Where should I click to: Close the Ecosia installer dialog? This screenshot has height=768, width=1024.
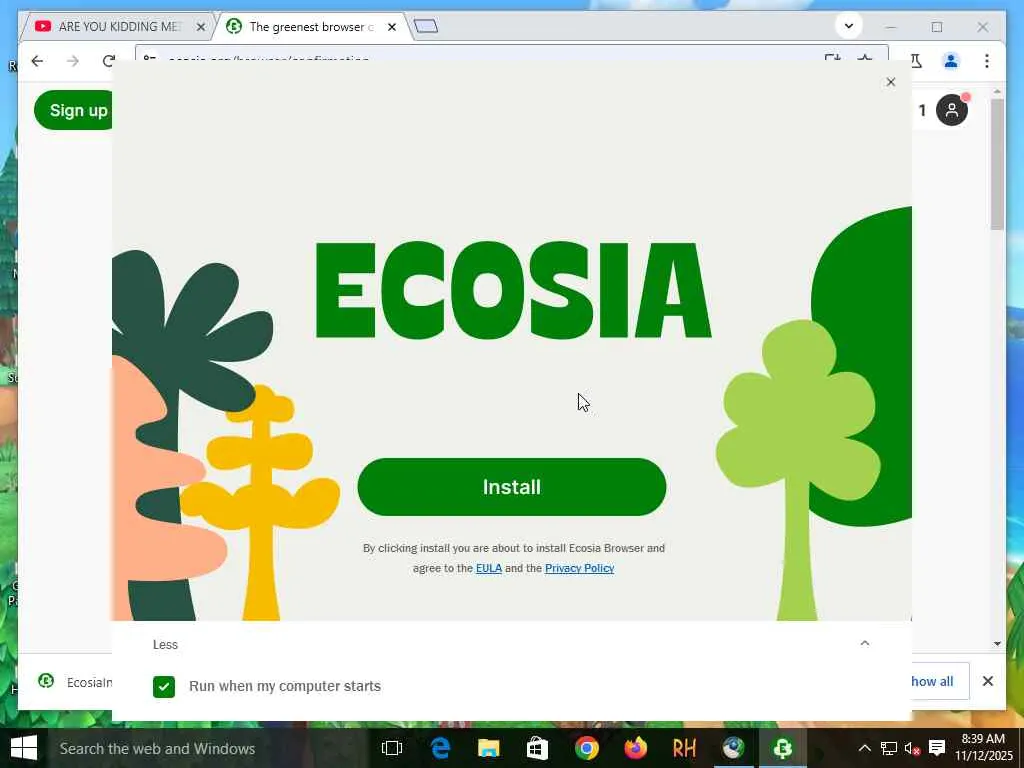[x=891, y=82]
